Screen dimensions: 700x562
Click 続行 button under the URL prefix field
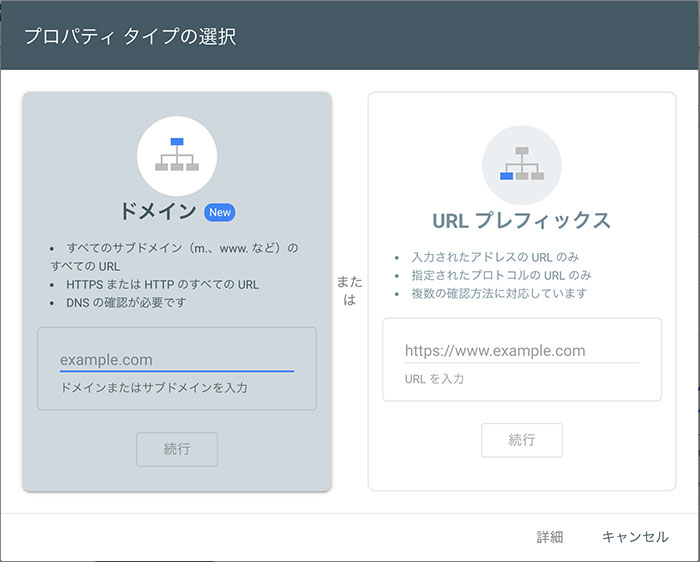tap(522, 440)
